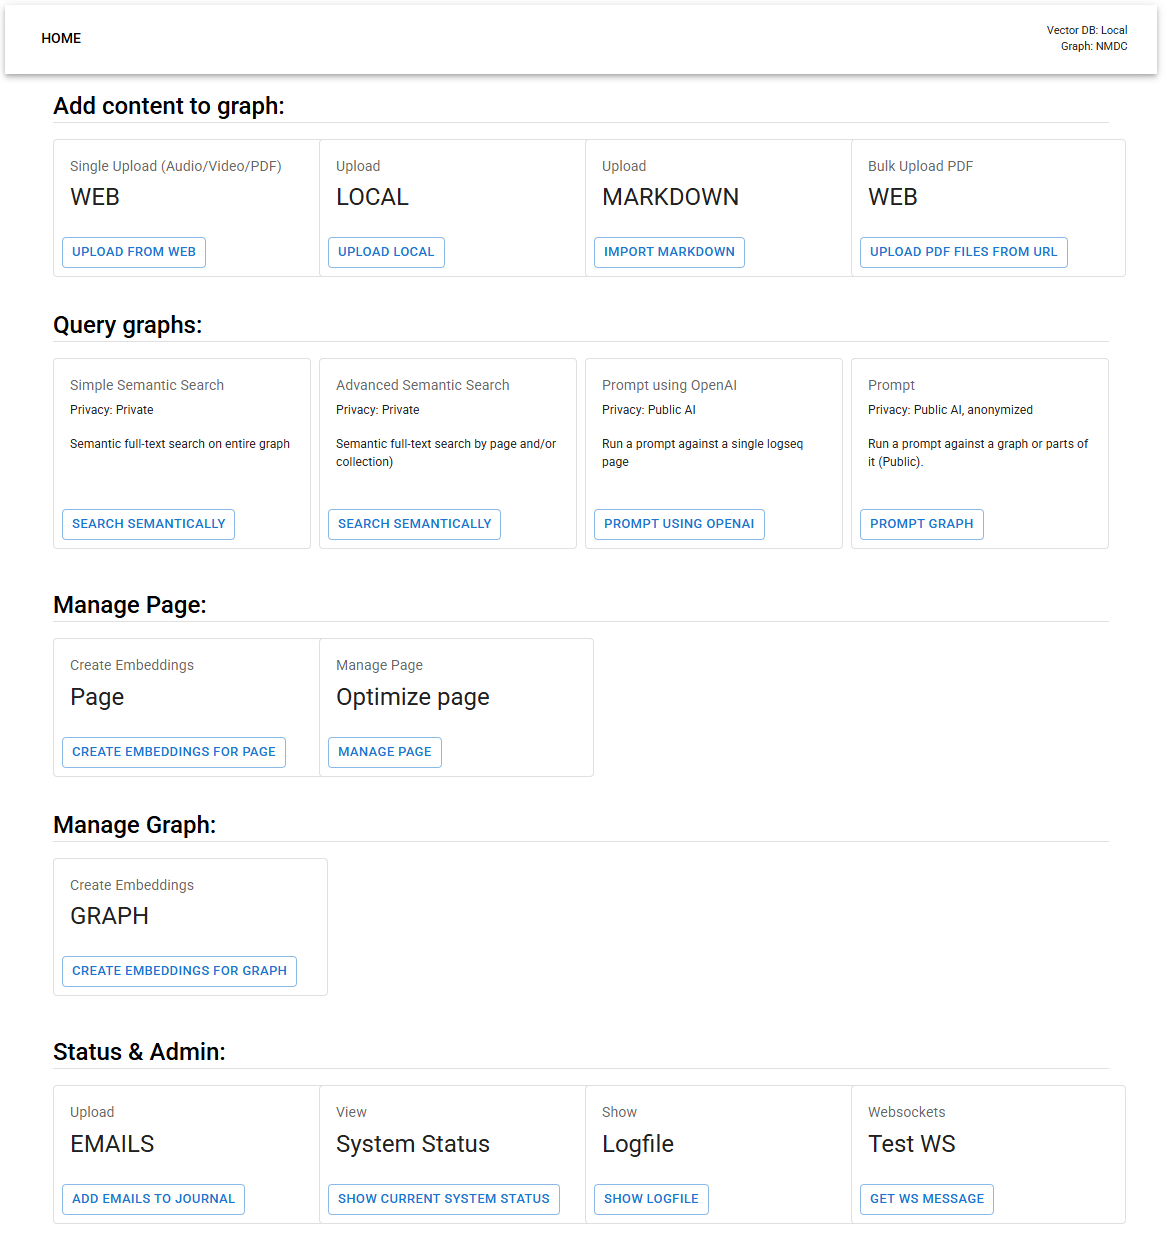Screen dimensions: 1168x1251
Task: Click the System Status card heading
Action: click(413, 1144)
